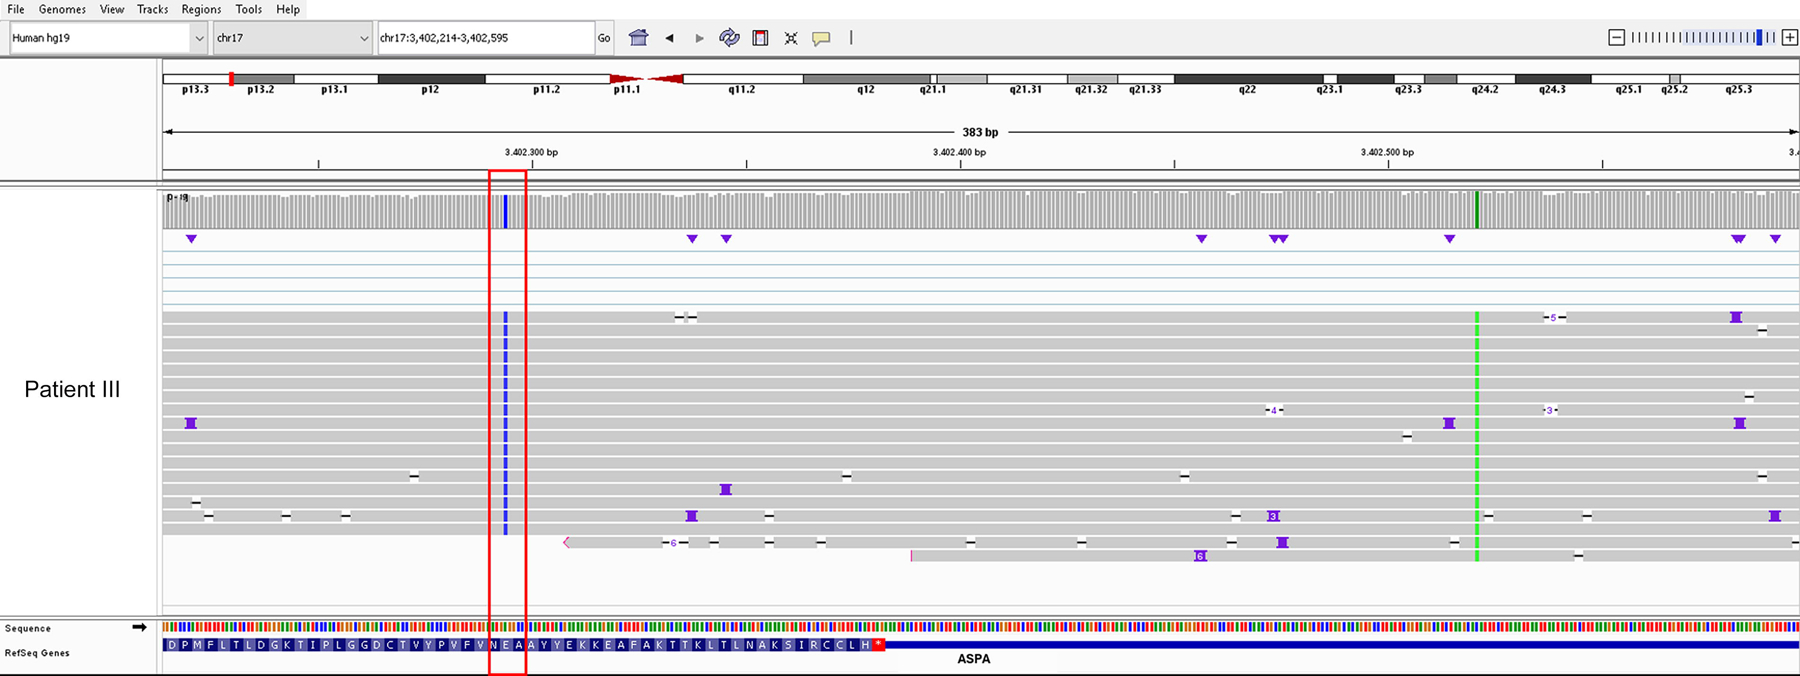The width and height of the screenshot is (1800, 676).
Task: Click the blue mismatch base in top read
Action: click(x=506, y=317)
